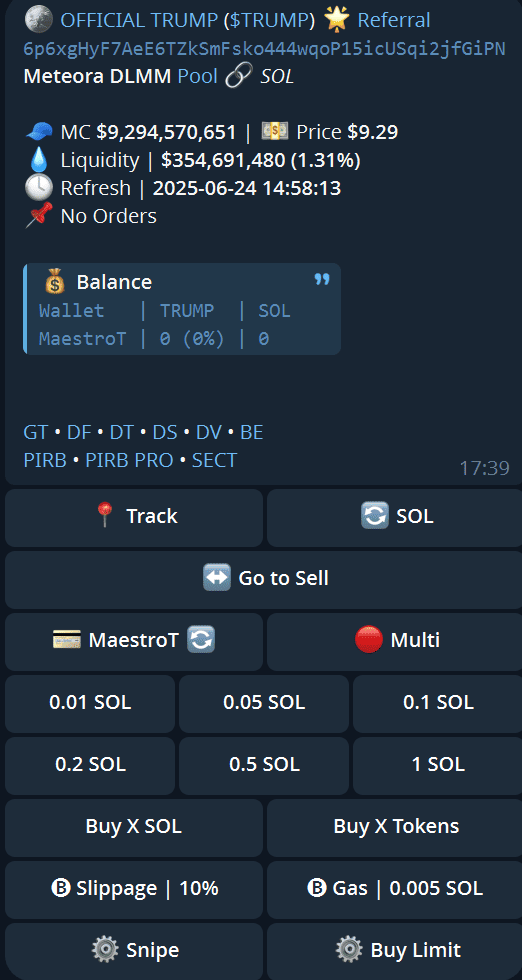Change the Gas 0.005 SOL setting
This screenshot has width=522, height=980.
(x=394, y=889)
